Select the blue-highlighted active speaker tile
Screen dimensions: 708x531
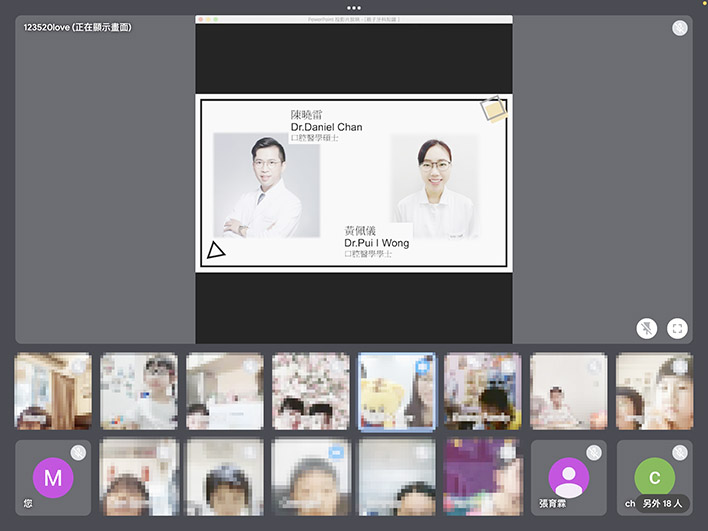396,392
